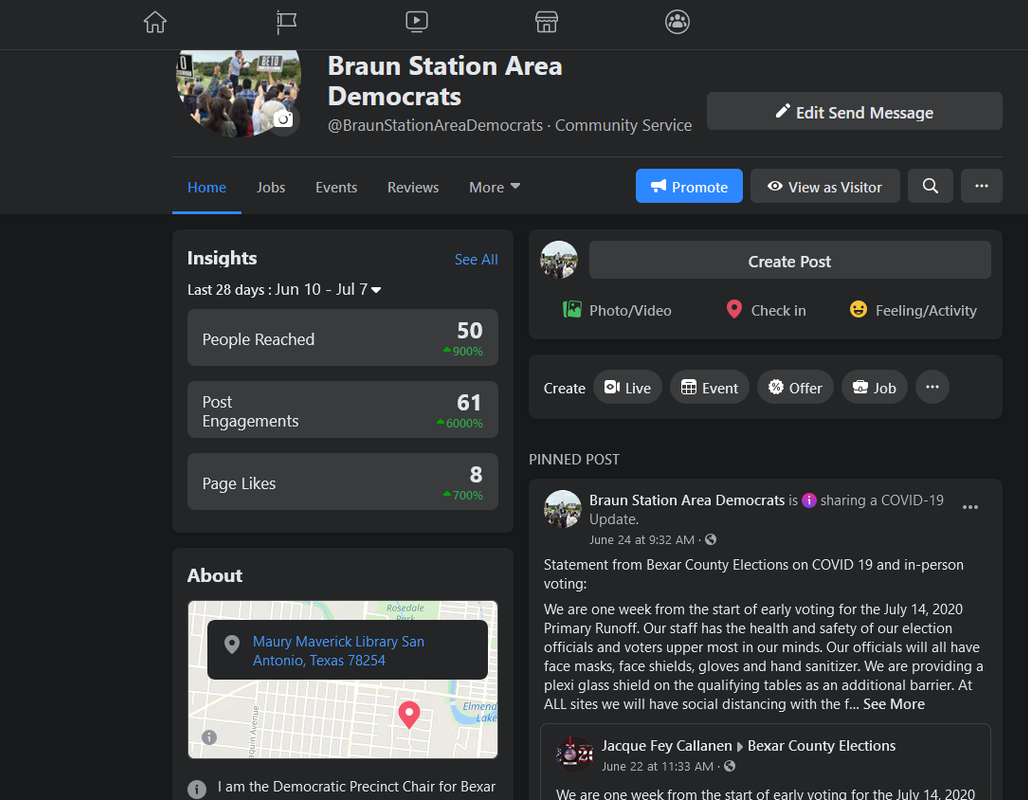
Task: Open Watch video icon in top bar
Action: (416, 22)
